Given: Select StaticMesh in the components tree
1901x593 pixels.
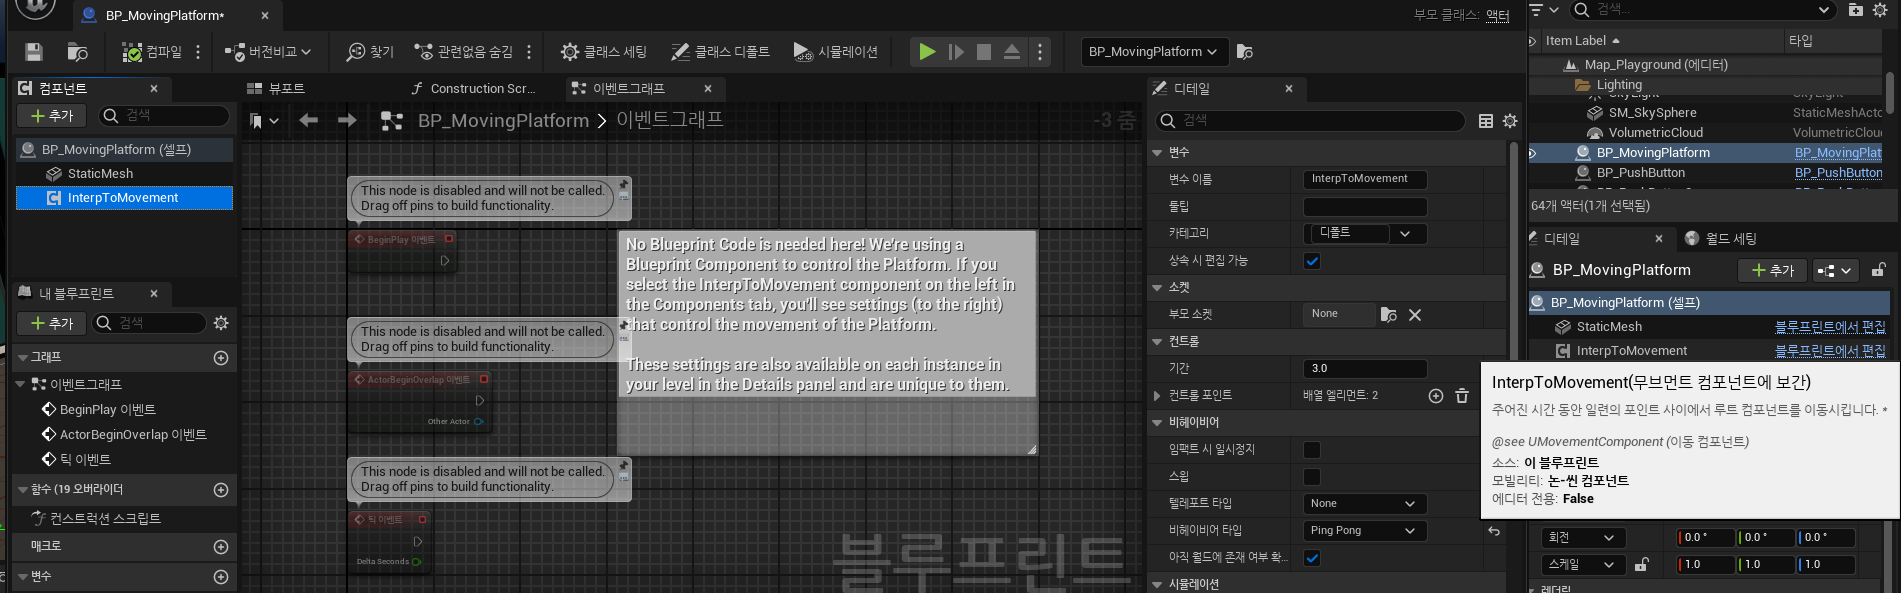Looking at the screenshot, I should [100, 174].
